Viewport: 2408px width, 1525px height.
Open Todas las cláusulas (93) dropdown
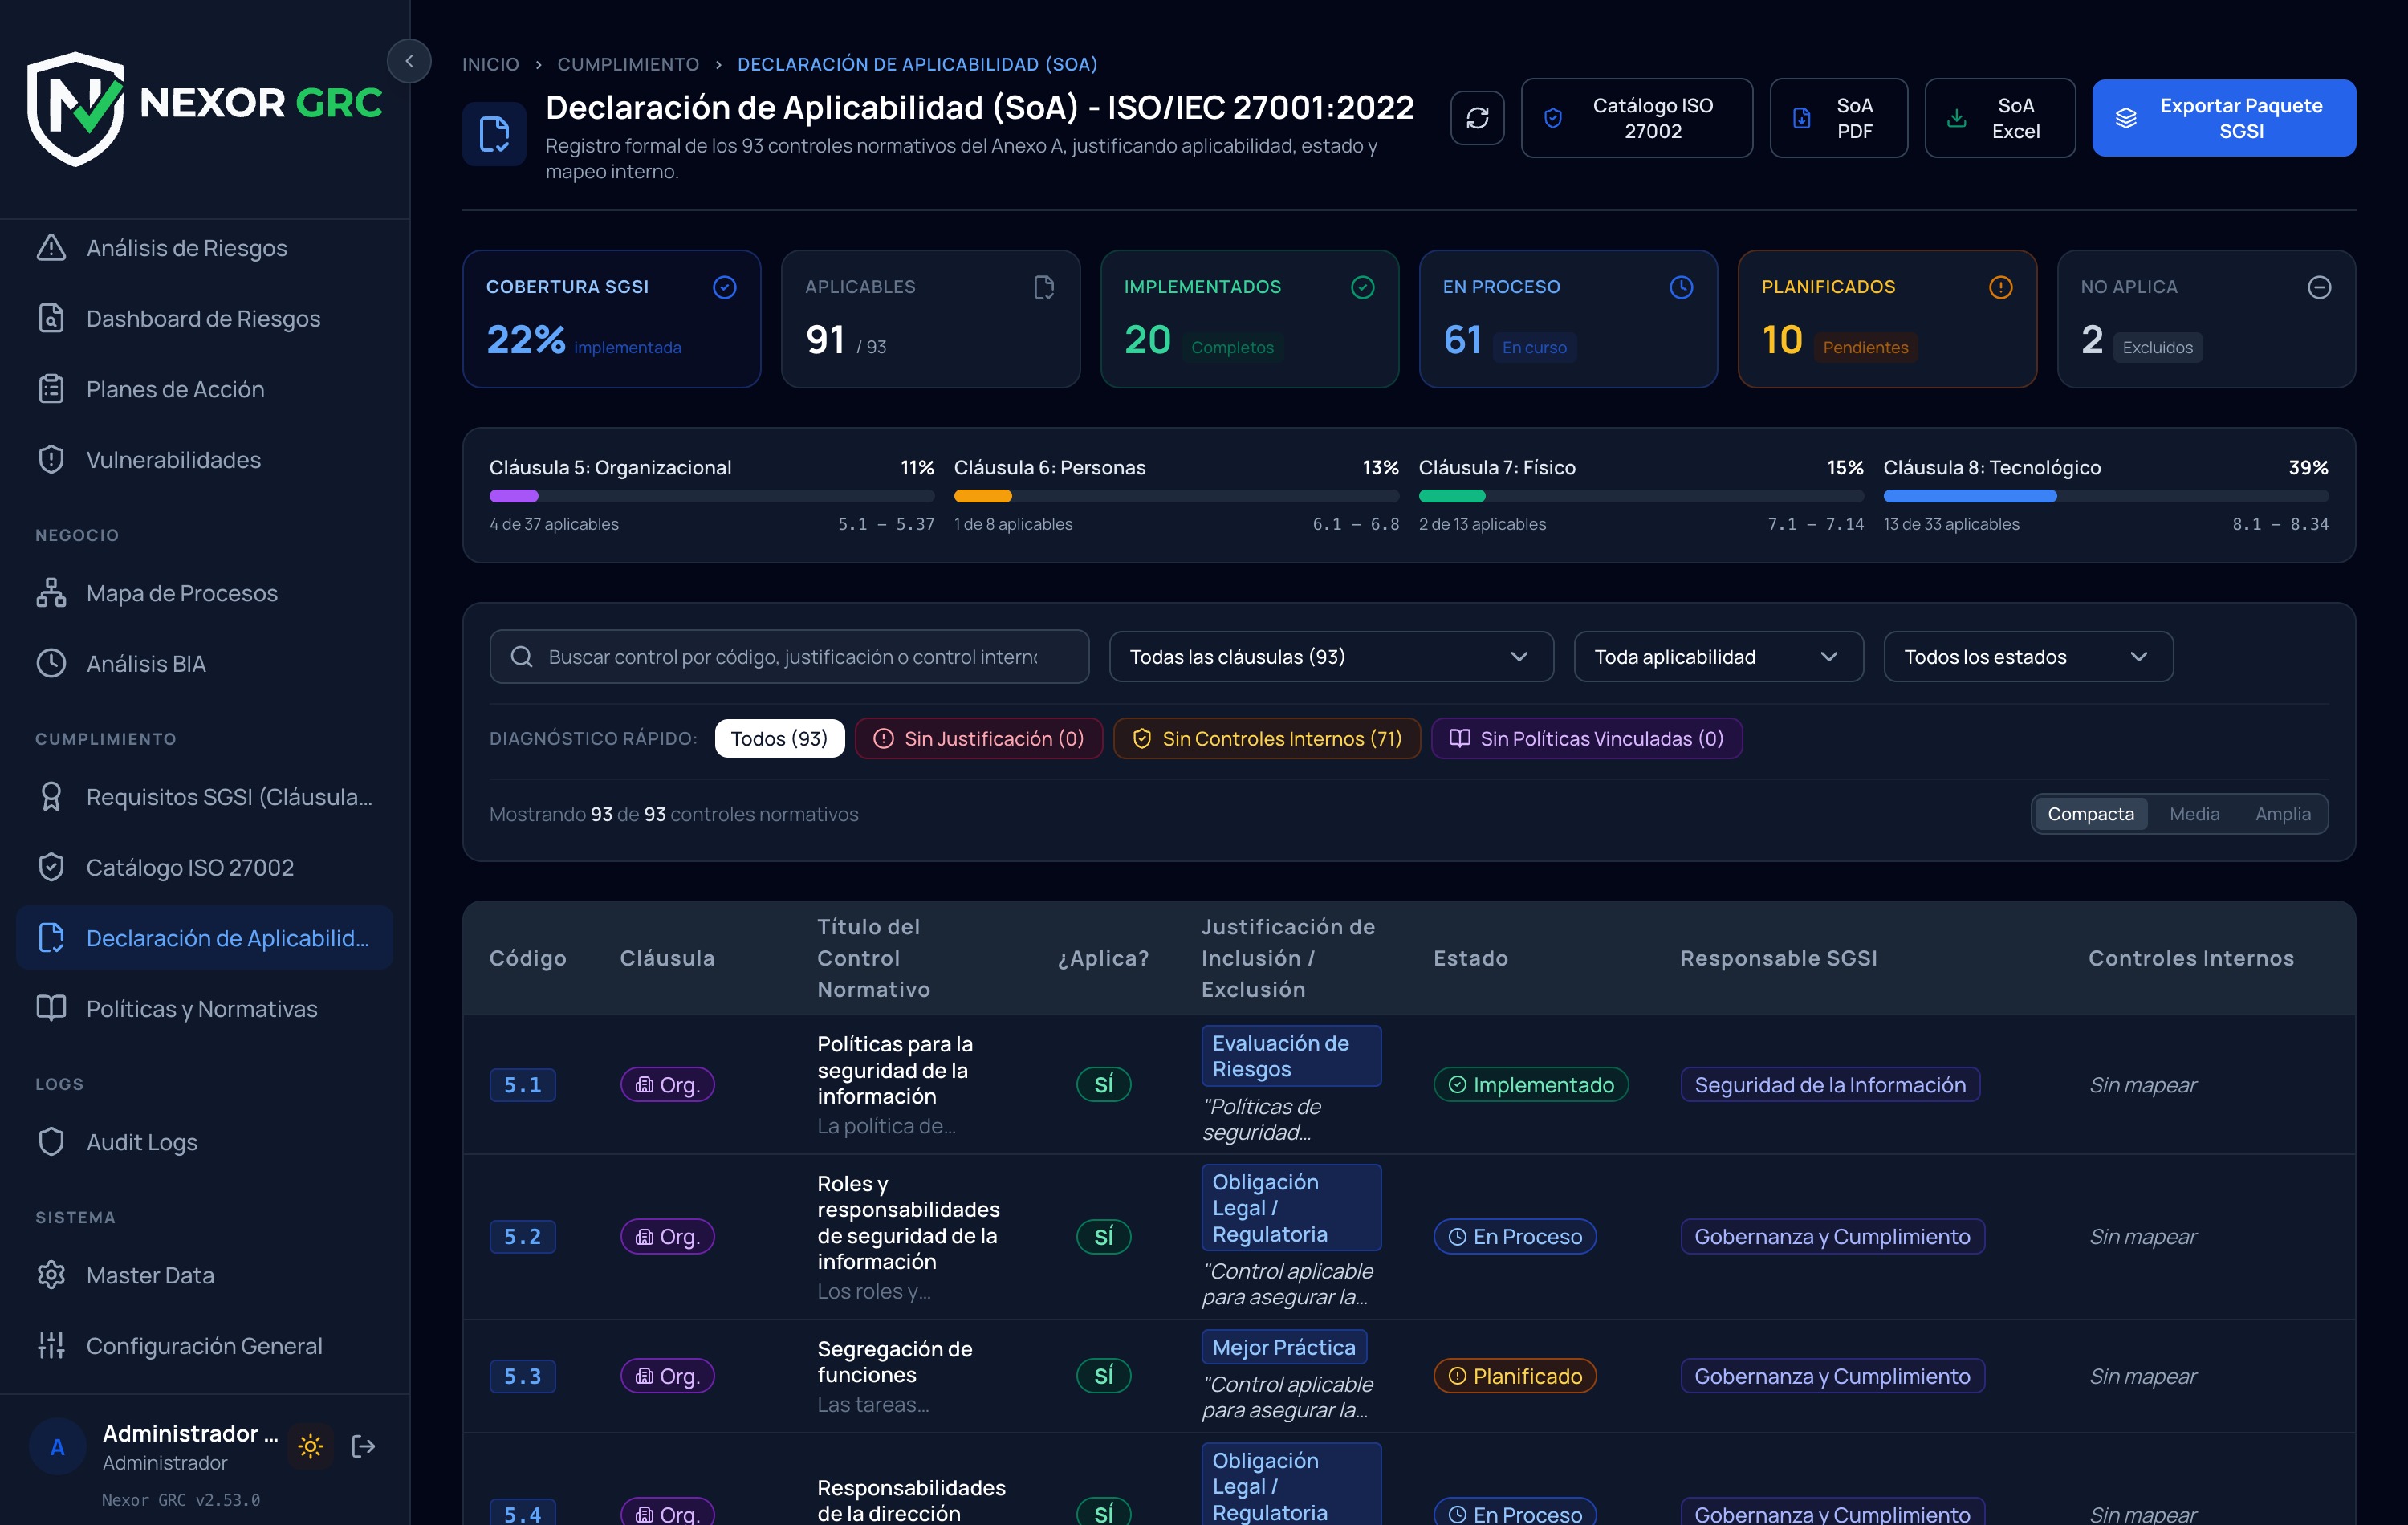click(1331, 657)
